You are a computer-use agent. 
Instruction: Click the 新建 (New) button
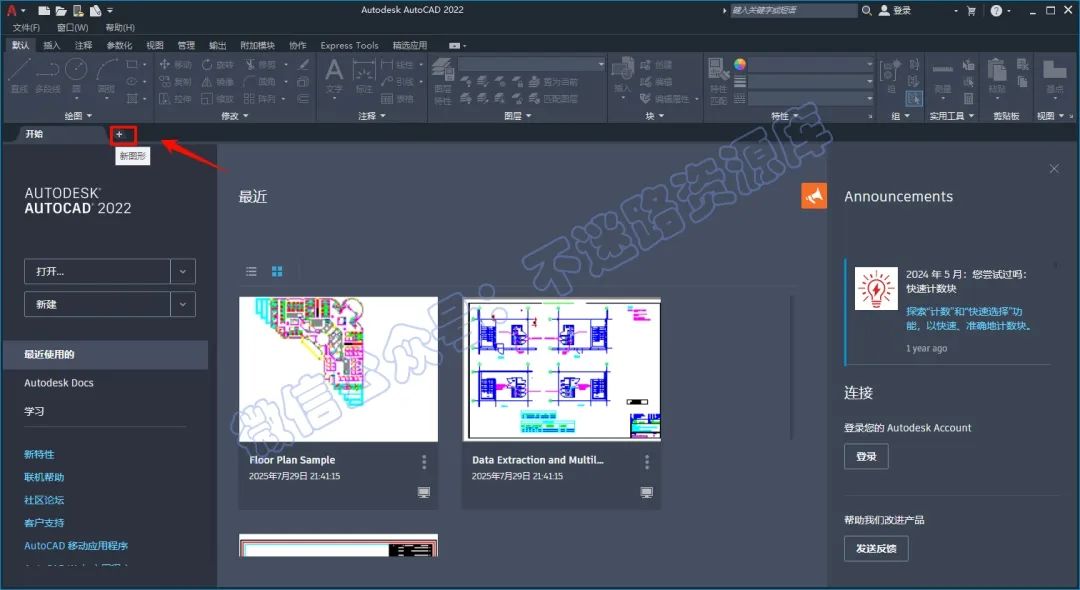tap(97, 304)
